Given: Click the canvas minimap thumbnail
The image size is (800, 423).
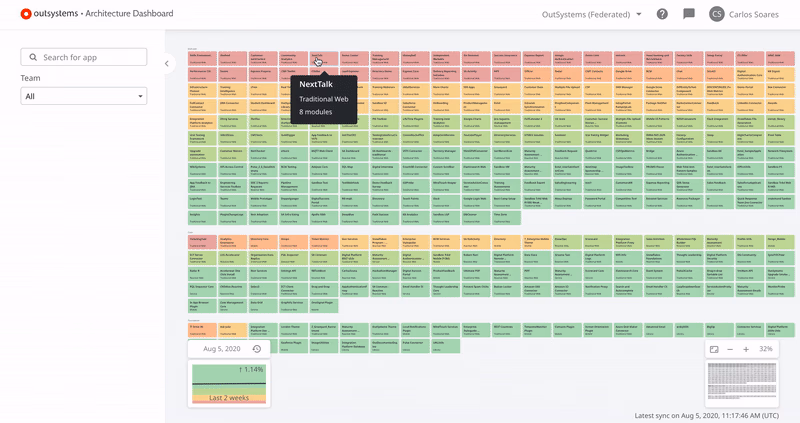Looking at the screenshot, I should [742, 382].
